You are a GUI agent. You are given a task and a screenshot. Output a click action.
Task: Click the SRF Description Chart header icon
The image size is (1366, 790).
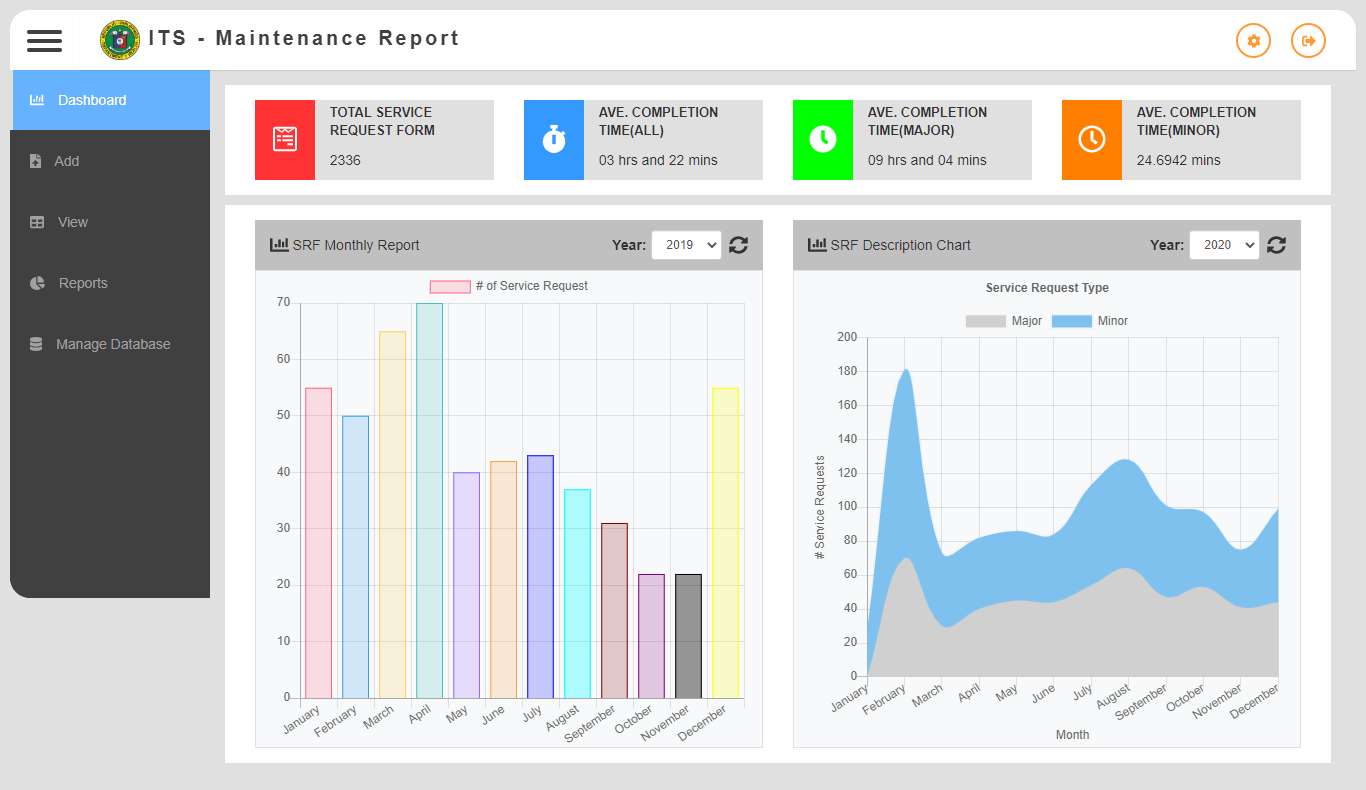click(x=817, y=245)
